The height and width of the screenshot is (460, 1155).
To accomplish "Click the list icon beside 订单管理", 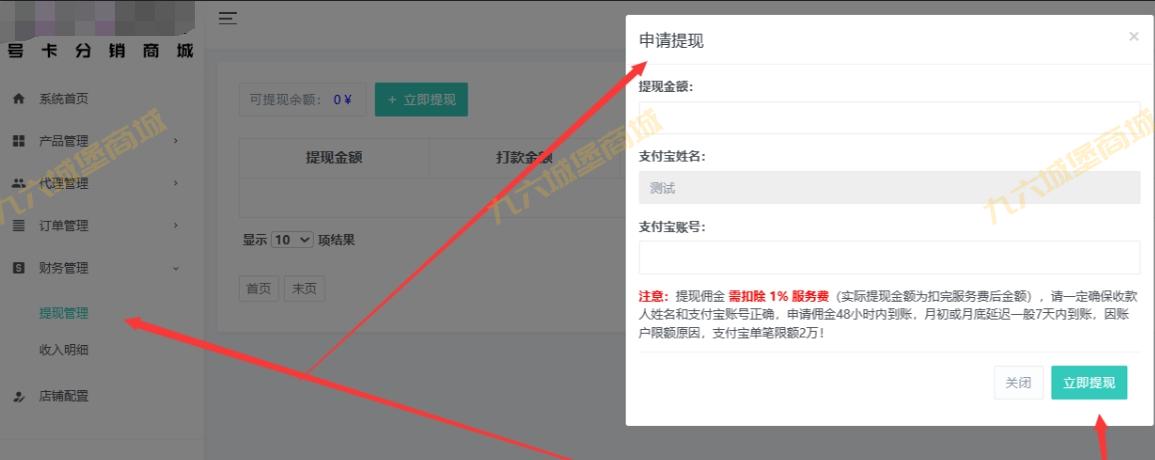I will [19, 226].
